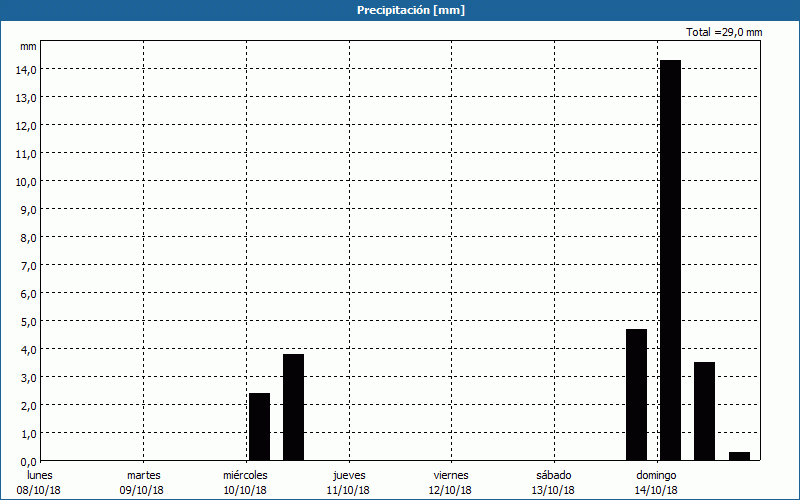Click the 10,0 y-axis value
Screen dimensions: 800x500
pos(26,182)
